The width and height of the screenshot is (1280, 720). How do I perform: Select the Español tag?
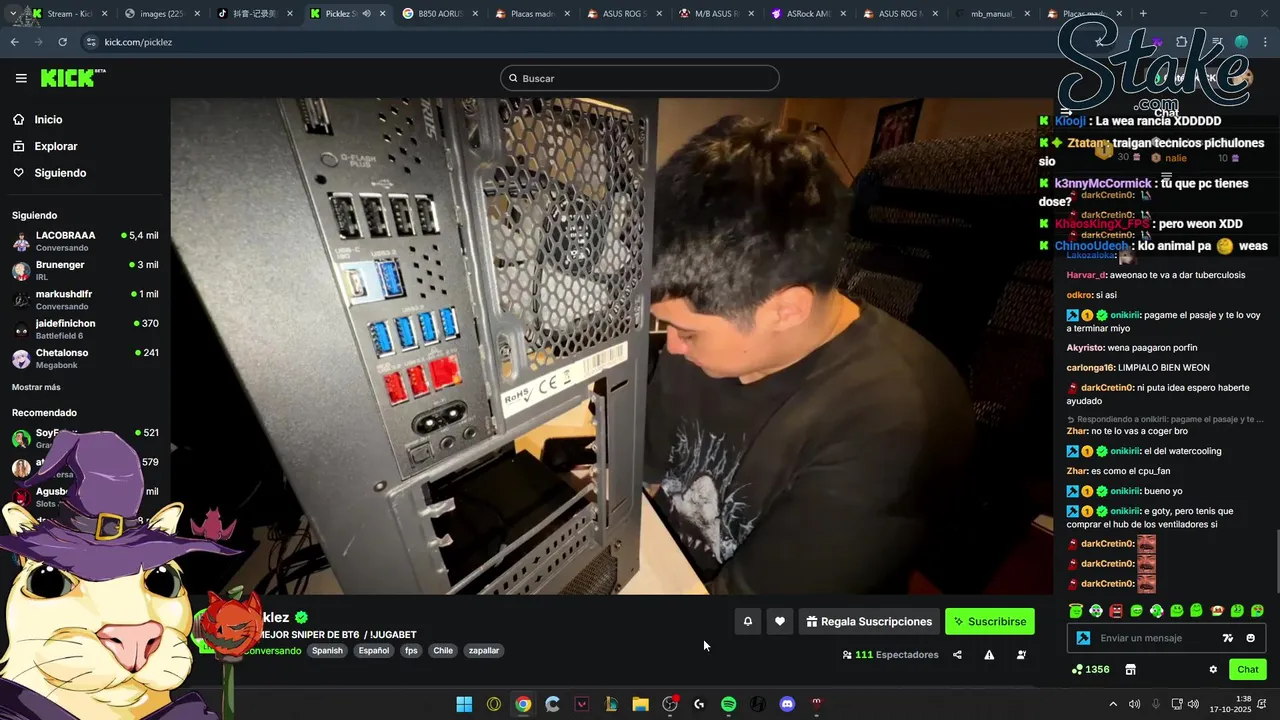374,650
